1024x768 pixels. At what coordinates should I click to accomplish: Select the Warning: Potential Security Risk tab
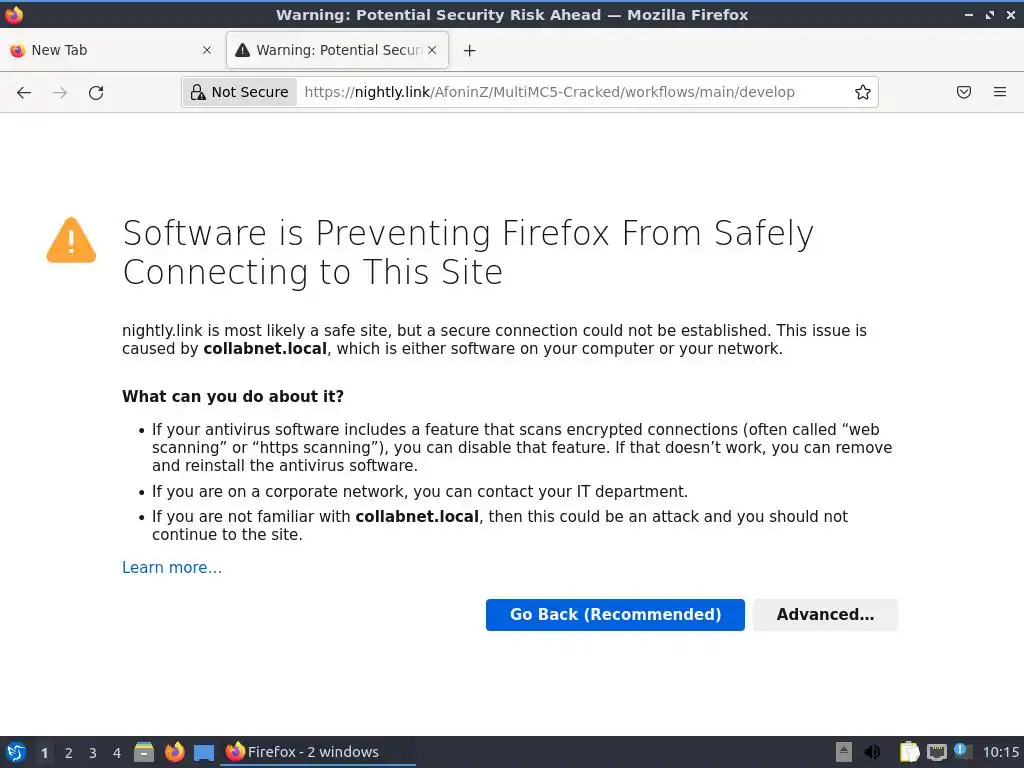pos(337,50)
